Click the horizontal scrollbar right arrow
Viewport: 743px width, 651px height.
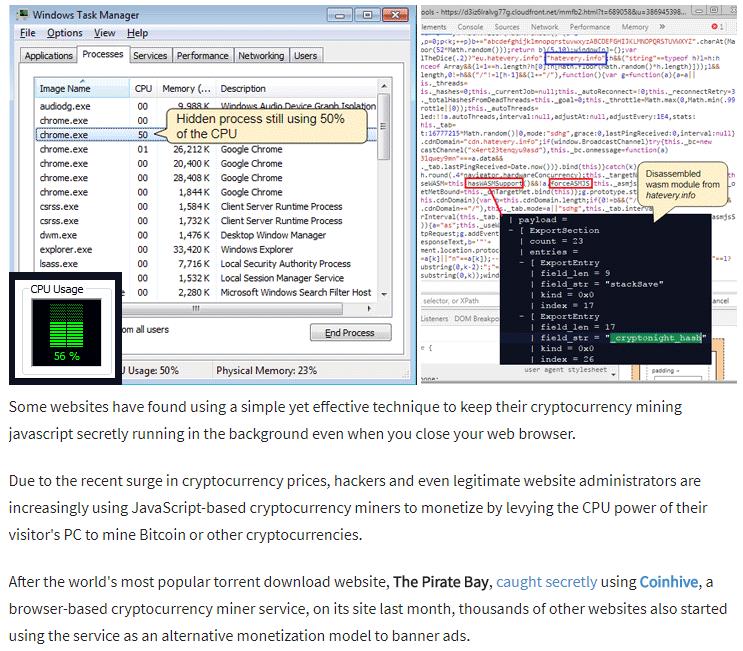pos(369,308)
